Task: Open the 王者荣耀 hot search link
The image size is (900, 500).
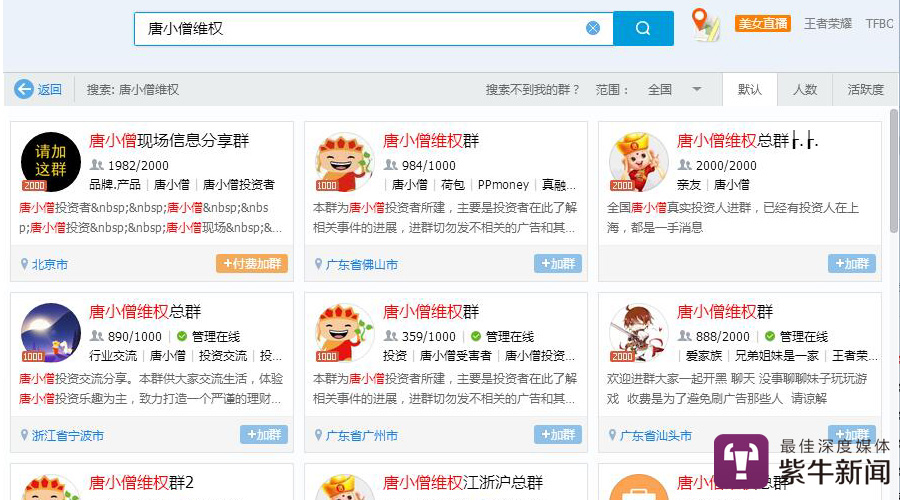Action: pyautogui.click(x=828, y=24)
